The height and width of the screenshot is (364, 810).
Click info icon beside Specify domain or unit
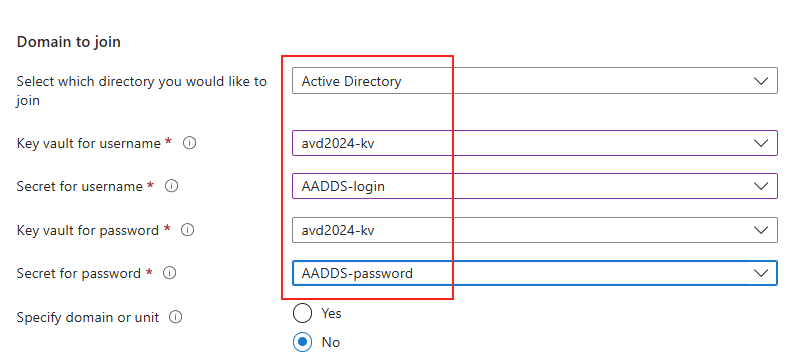[x=176, y=317]
